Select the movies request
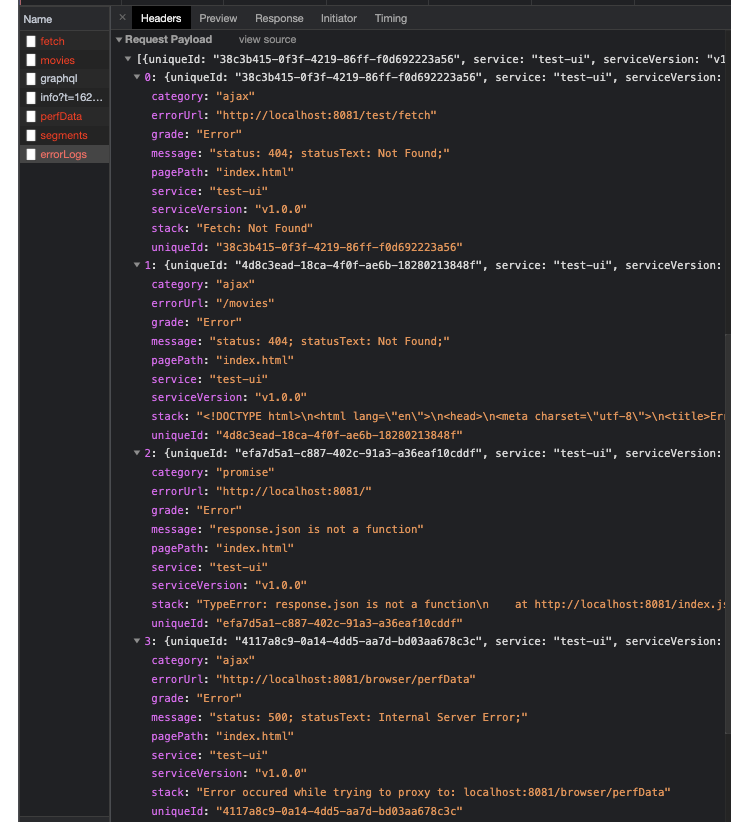 [64, 60]
